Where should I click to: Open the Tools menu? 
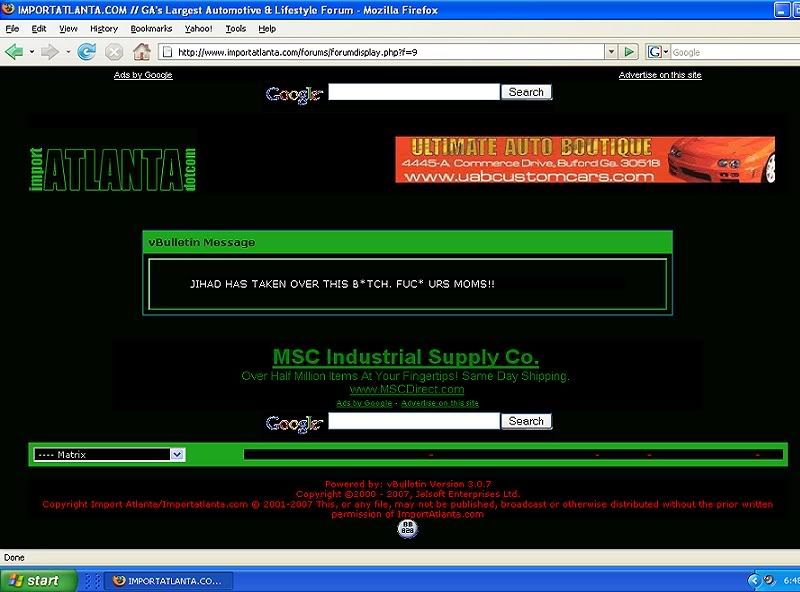coord(235,29)
